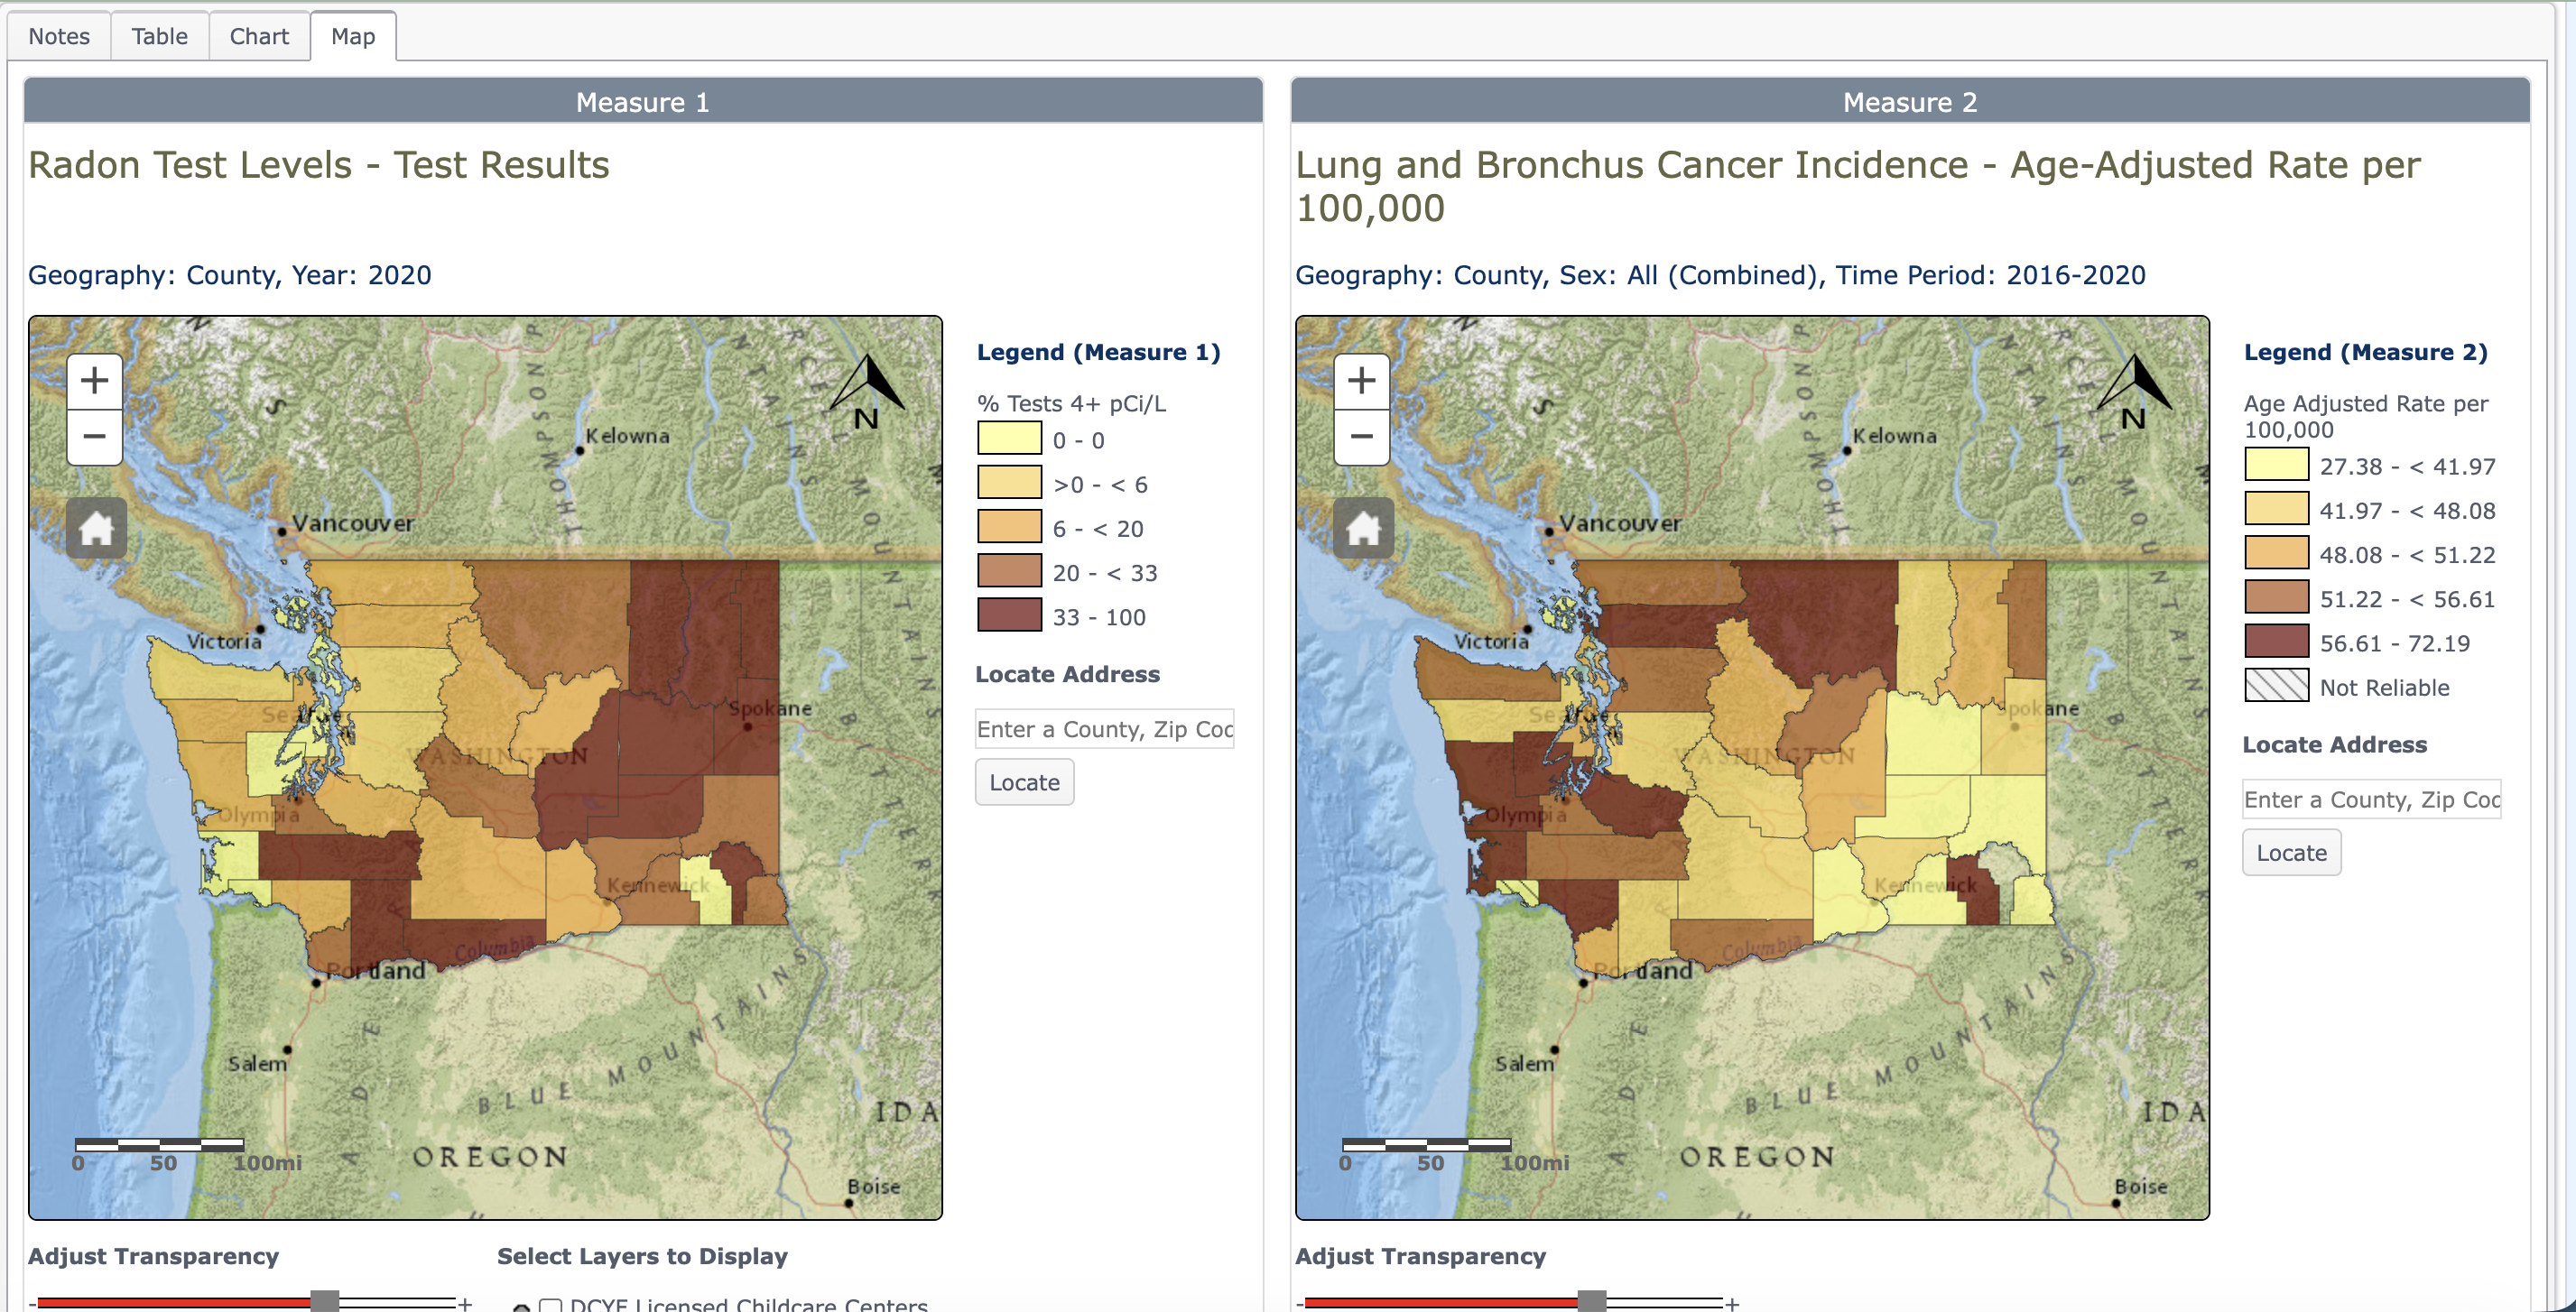Click the Measure 2 transparency slider handle
Screen dimensions: 2576x1312
[1591, 1301]
